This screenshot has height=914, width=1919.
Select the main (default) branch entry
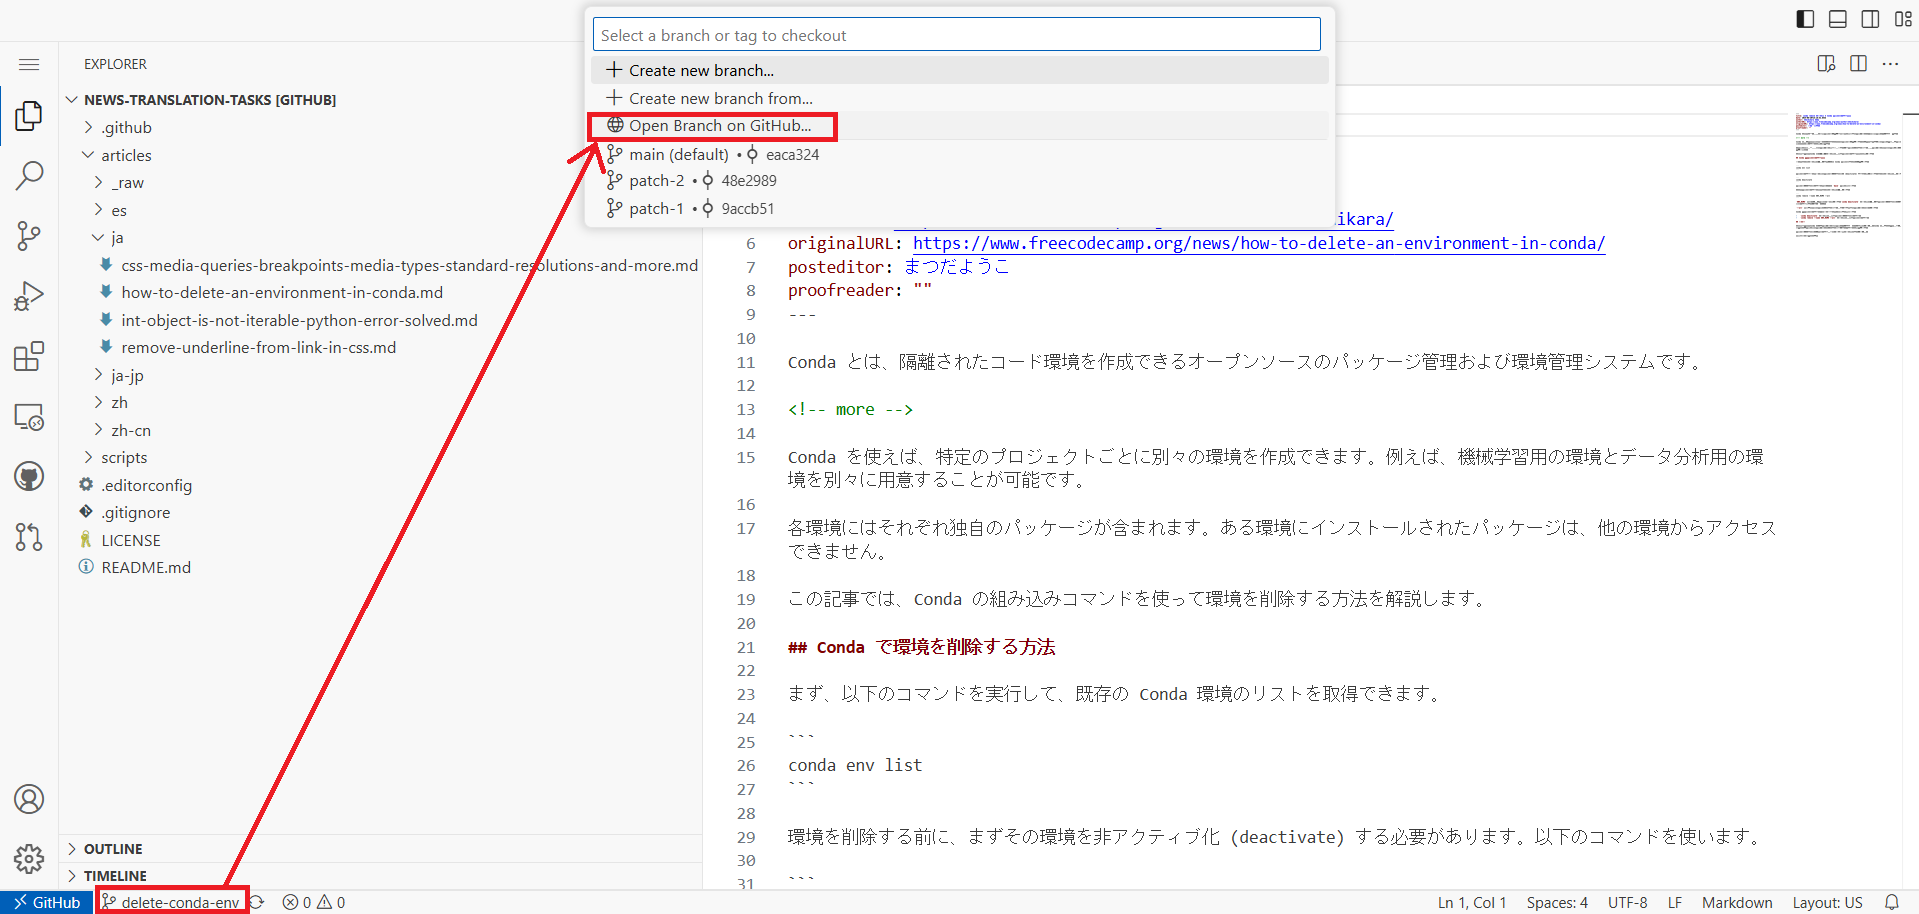[x=960, y=154]
